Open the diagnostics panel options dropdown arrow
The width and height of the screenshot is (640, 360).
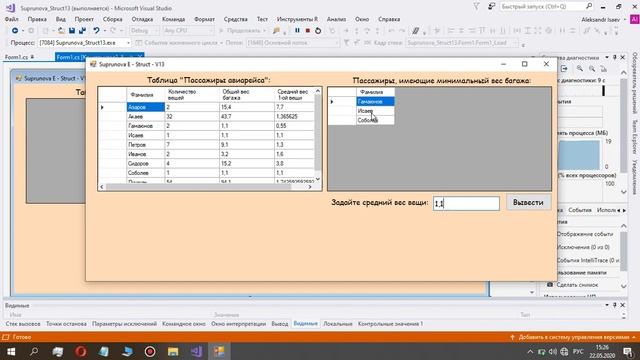coord(607,58)
